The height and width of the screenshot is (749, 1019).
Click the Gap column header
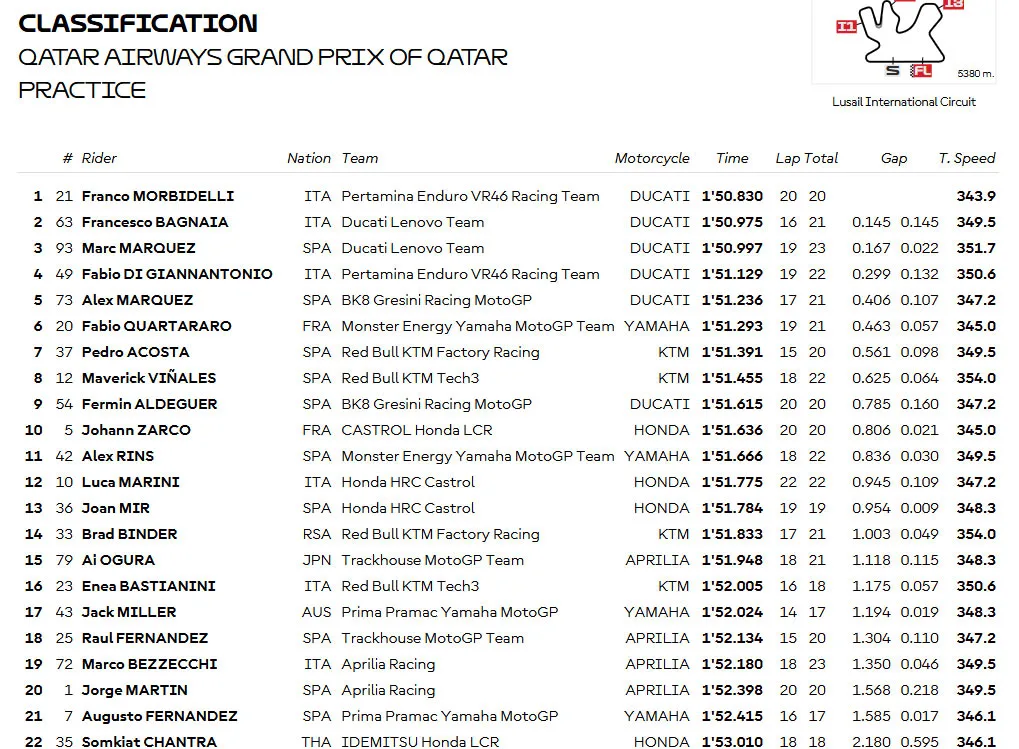894,159
